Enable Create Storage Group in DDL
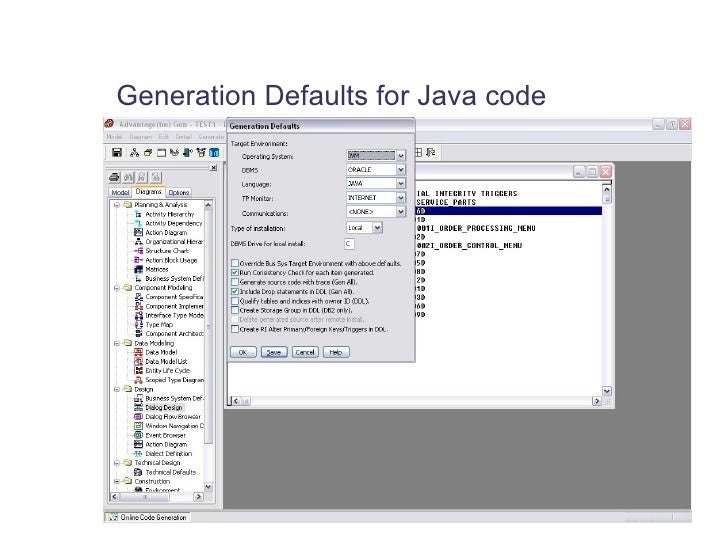This screenshot has width=728, height=546. tap(235, 310)
